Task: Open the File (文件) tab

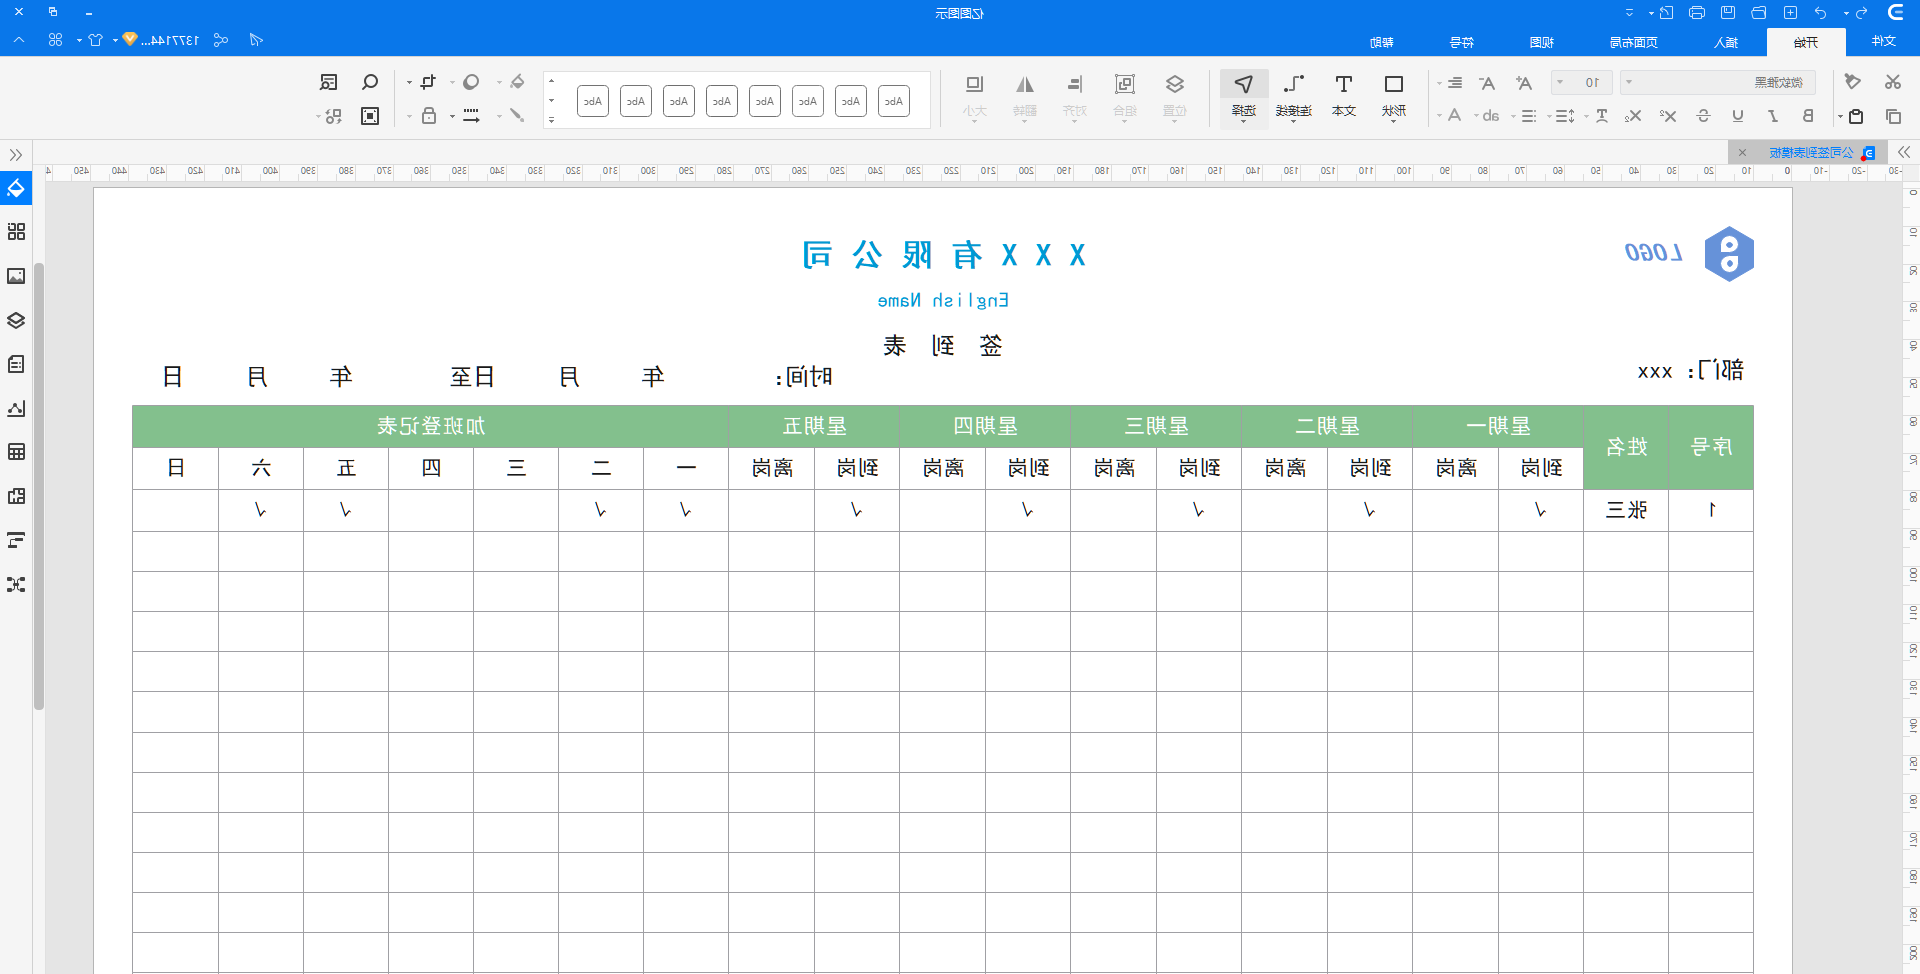Action: (1884, 42)
